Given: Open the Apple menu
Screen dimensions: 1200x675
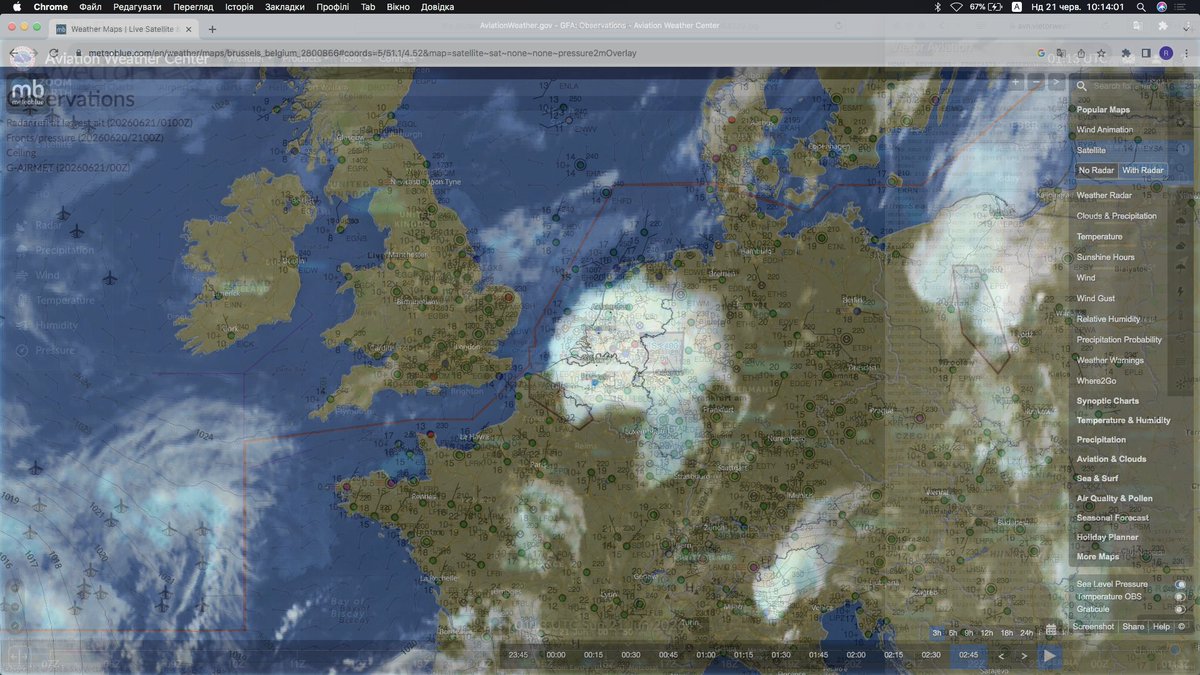Looking at the screenshot, I should (16, 7).
